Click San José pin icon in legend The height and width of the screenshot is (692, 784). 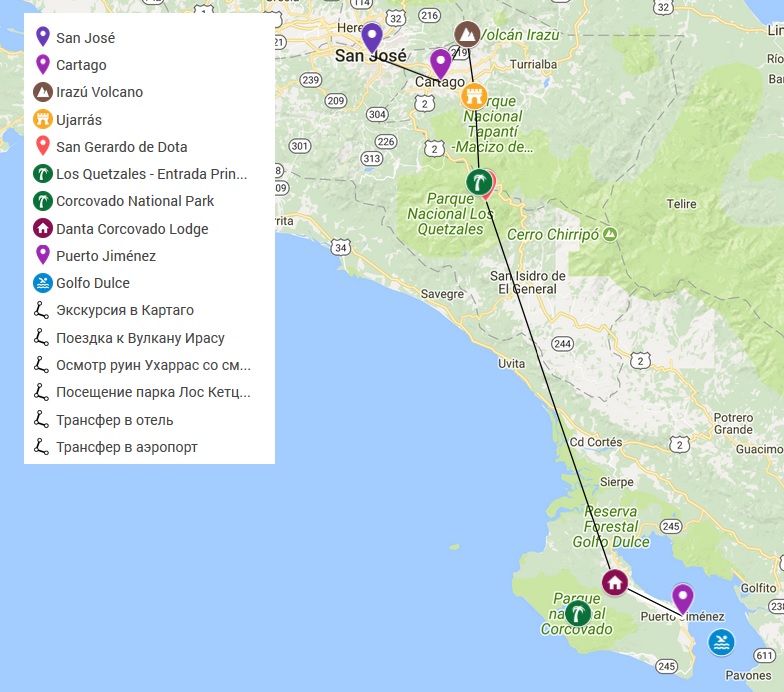(43, 37)
